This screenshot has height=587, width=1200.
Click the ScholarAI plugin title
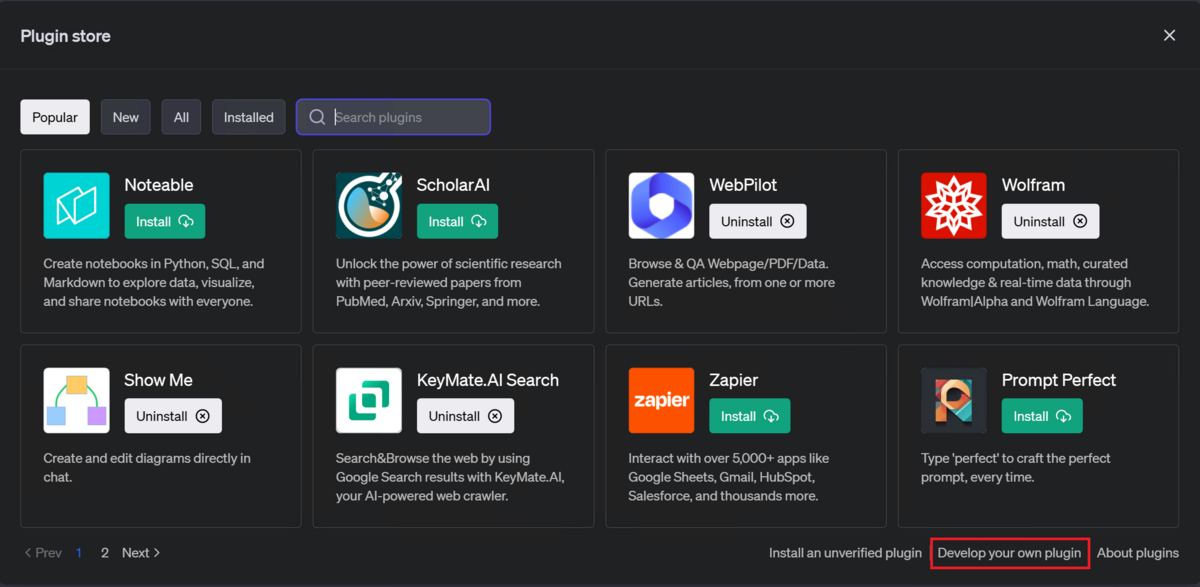[453, 185]
